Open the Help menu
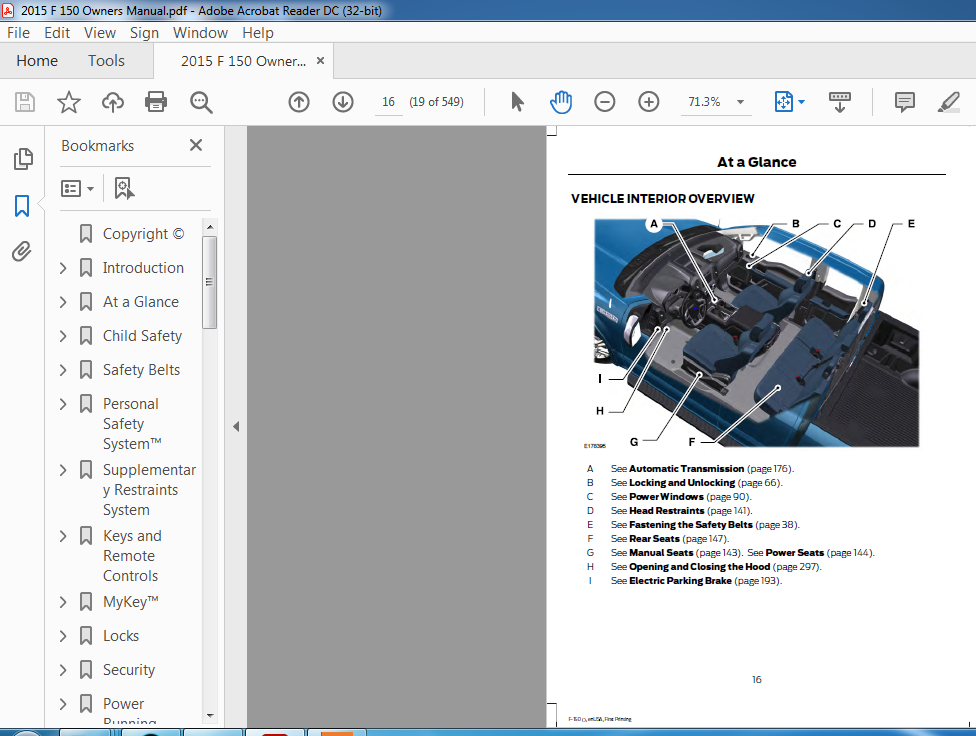The width and height of the screenshot is (976, 736). click(258, 32)
